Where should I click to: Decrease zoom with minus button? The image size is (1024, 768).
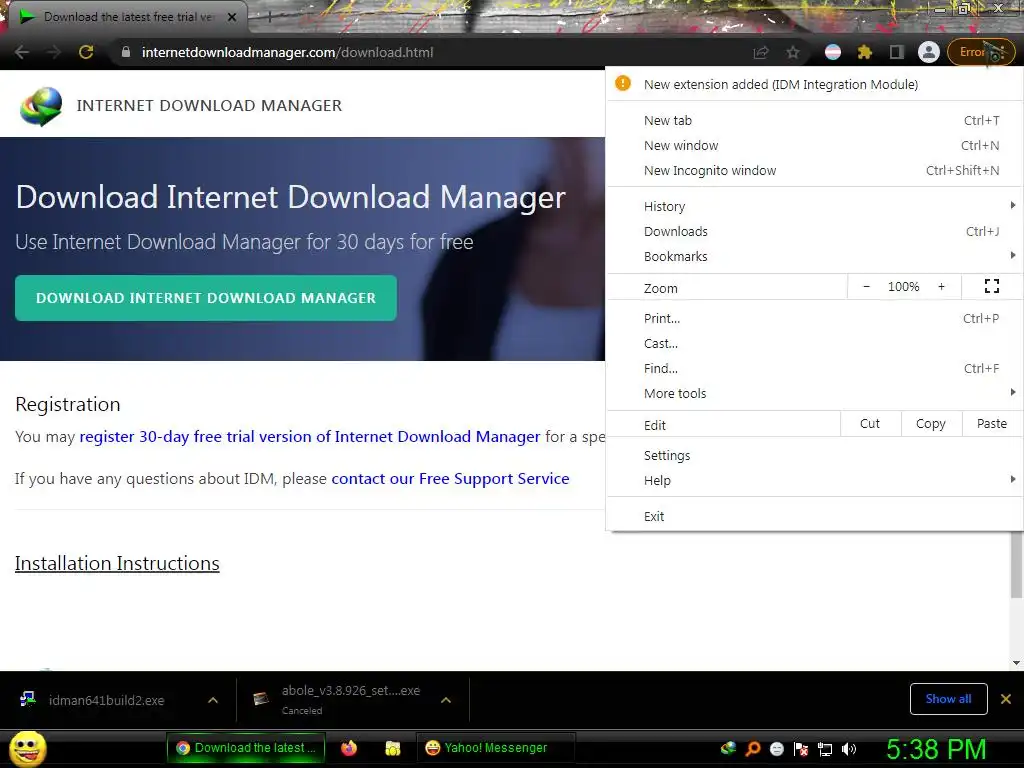coord(867,287)
